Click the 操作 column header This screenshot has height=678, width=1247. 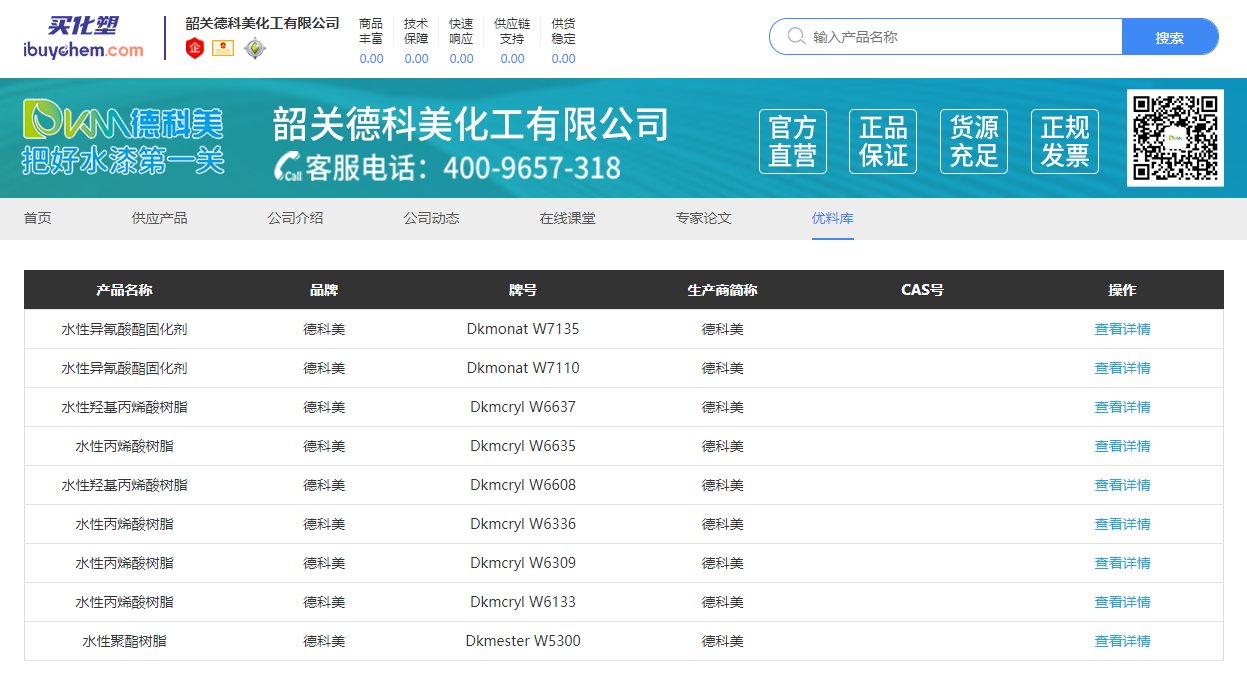(1123, 290)
